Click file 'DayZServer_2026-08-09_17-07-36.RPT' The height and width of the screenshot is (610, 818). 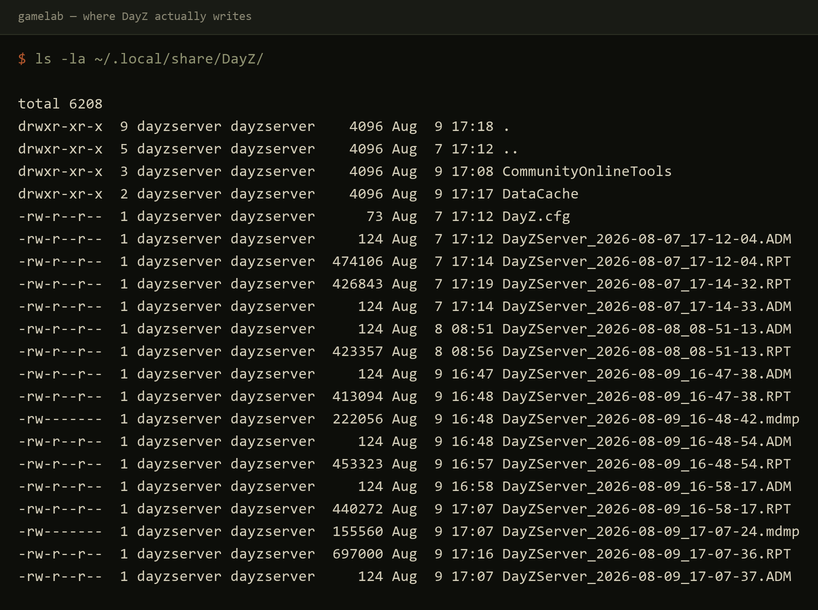coord(647,554)
